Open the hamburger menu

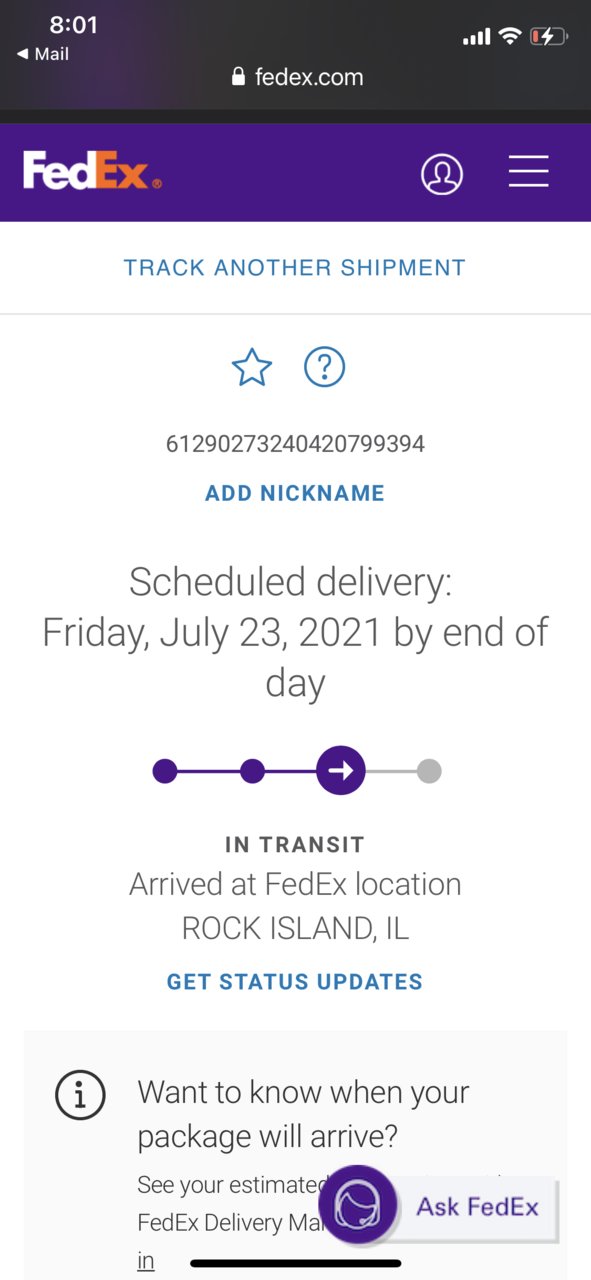pyautogui.click(x=528, y=171)
